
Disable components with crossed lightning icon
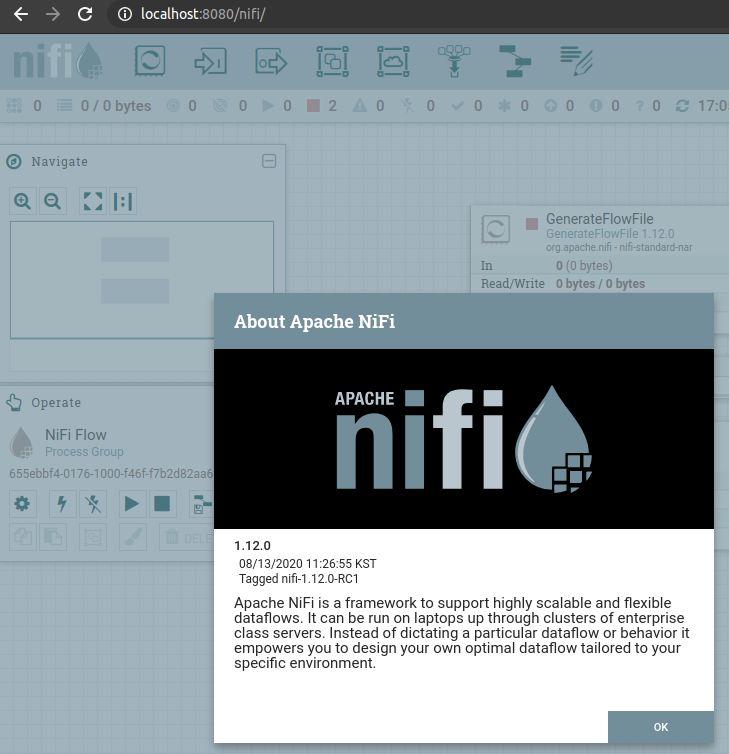tap(93, 504)
